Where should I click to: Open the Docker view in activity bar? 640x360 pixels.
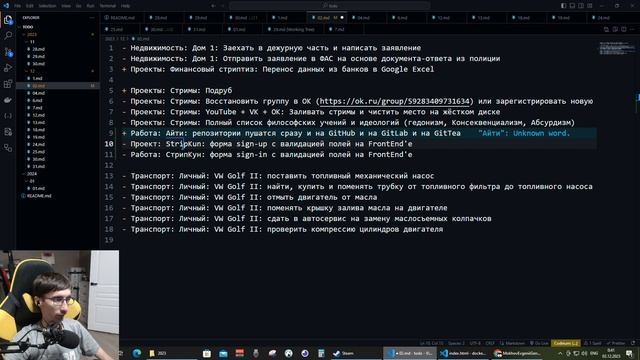coord(8,100)
